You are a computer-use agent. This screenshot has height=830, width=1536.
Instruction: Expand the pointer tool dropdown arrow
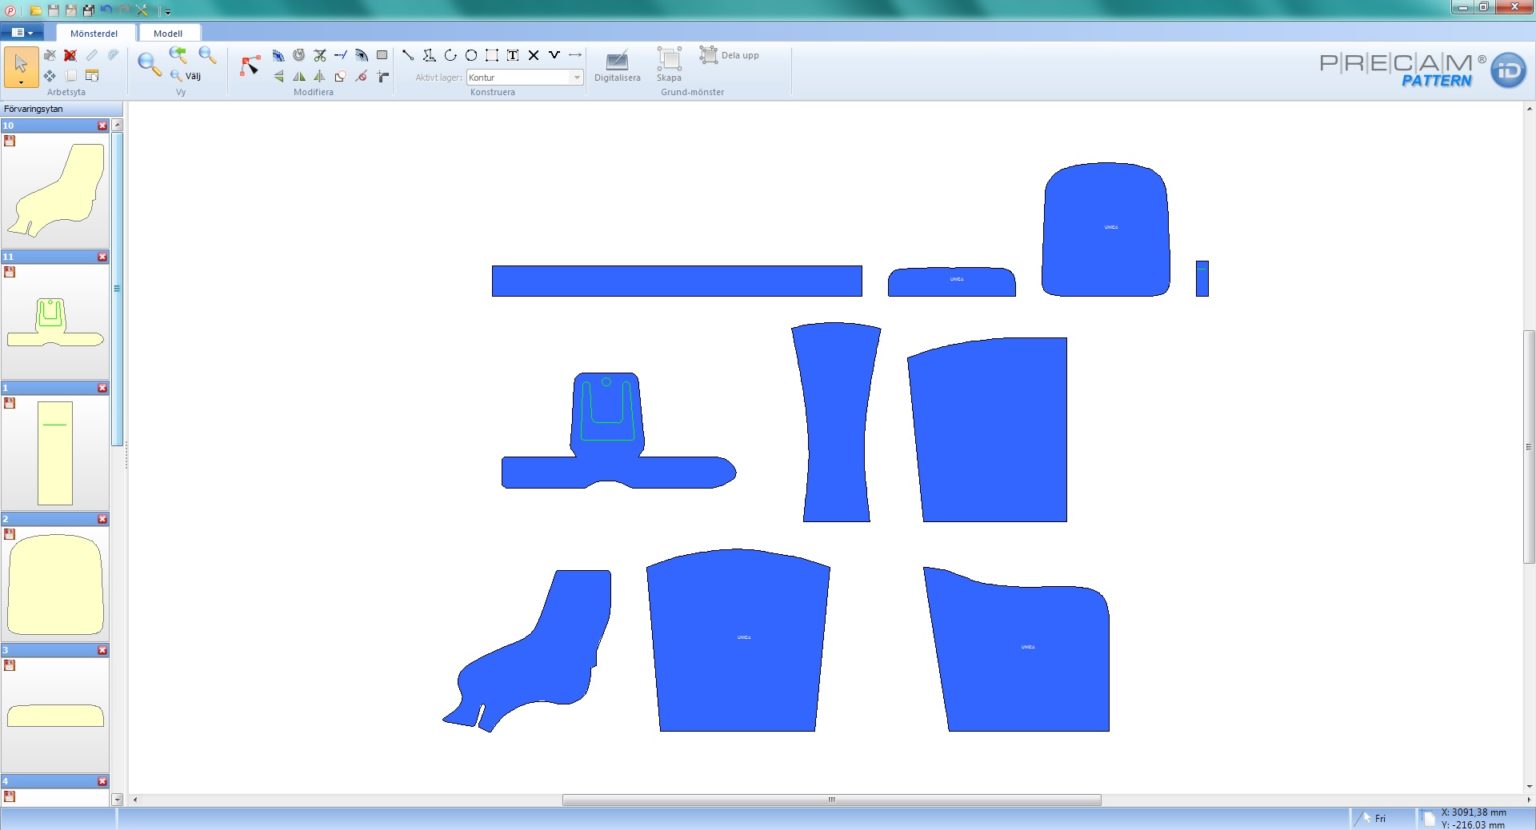click(x=21, y=83)
